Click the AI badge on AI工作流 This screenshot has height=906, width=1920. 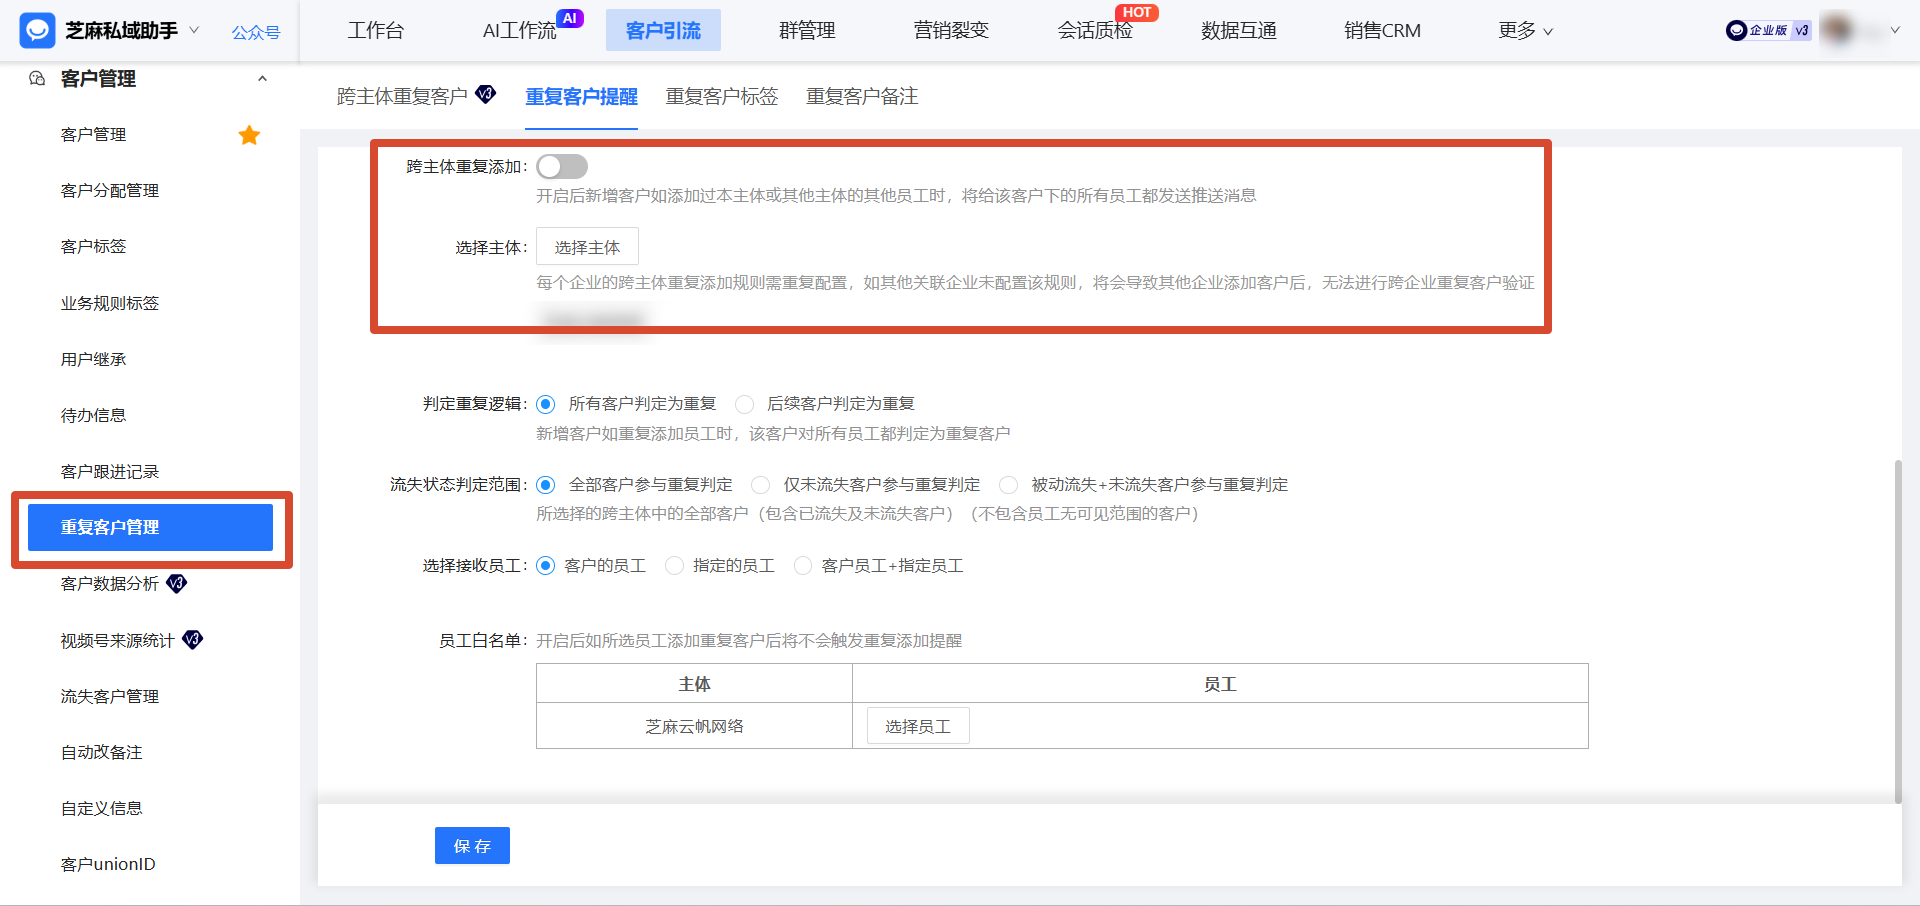[x=570, y=18]
